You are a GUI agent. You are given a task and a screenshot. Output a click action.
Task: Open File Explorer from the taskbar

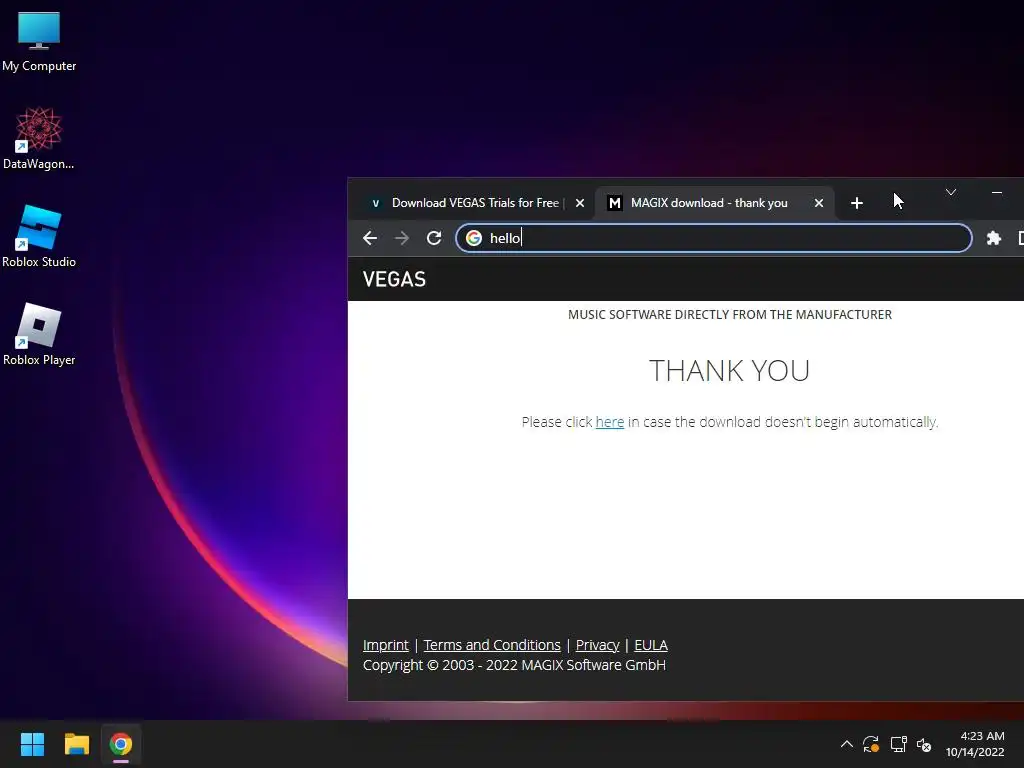(x=76, y=744)
